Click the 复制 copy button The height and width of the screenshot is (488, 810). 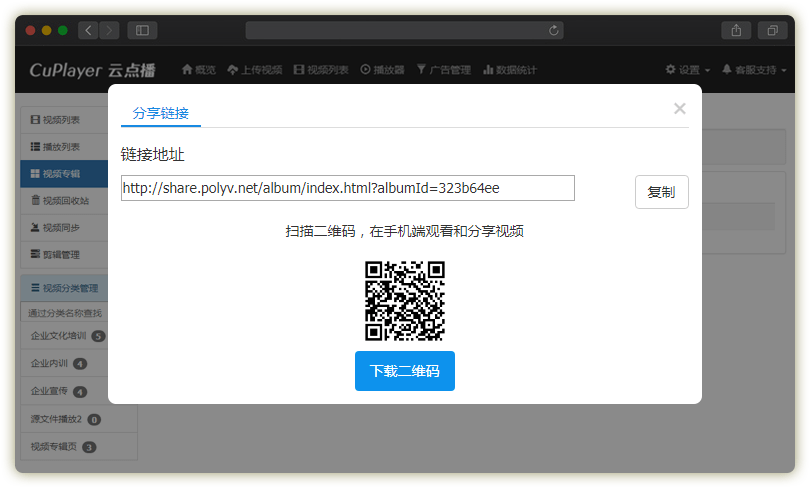click(x=661, y=192)
